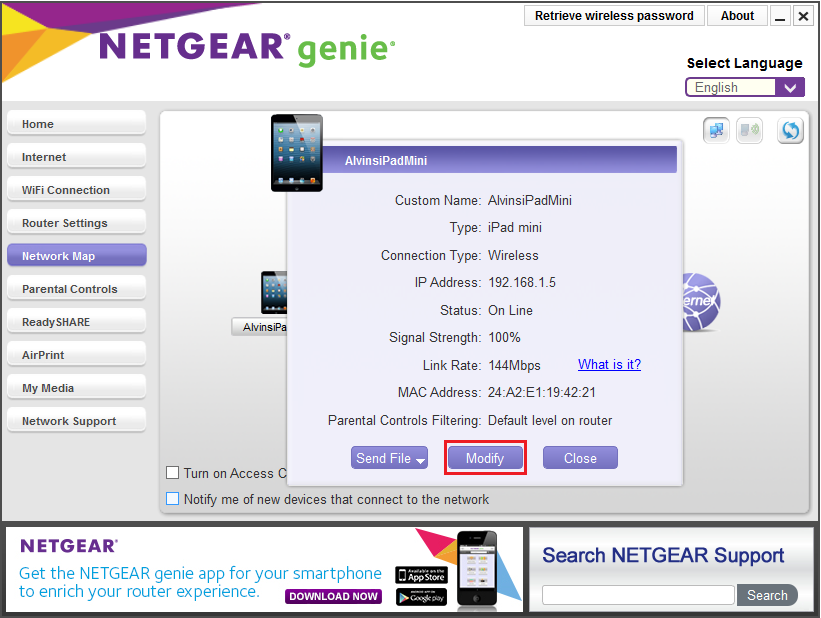Open ReadySHARE page
Screen dimensions: 821x618
(x=76, y=322)
